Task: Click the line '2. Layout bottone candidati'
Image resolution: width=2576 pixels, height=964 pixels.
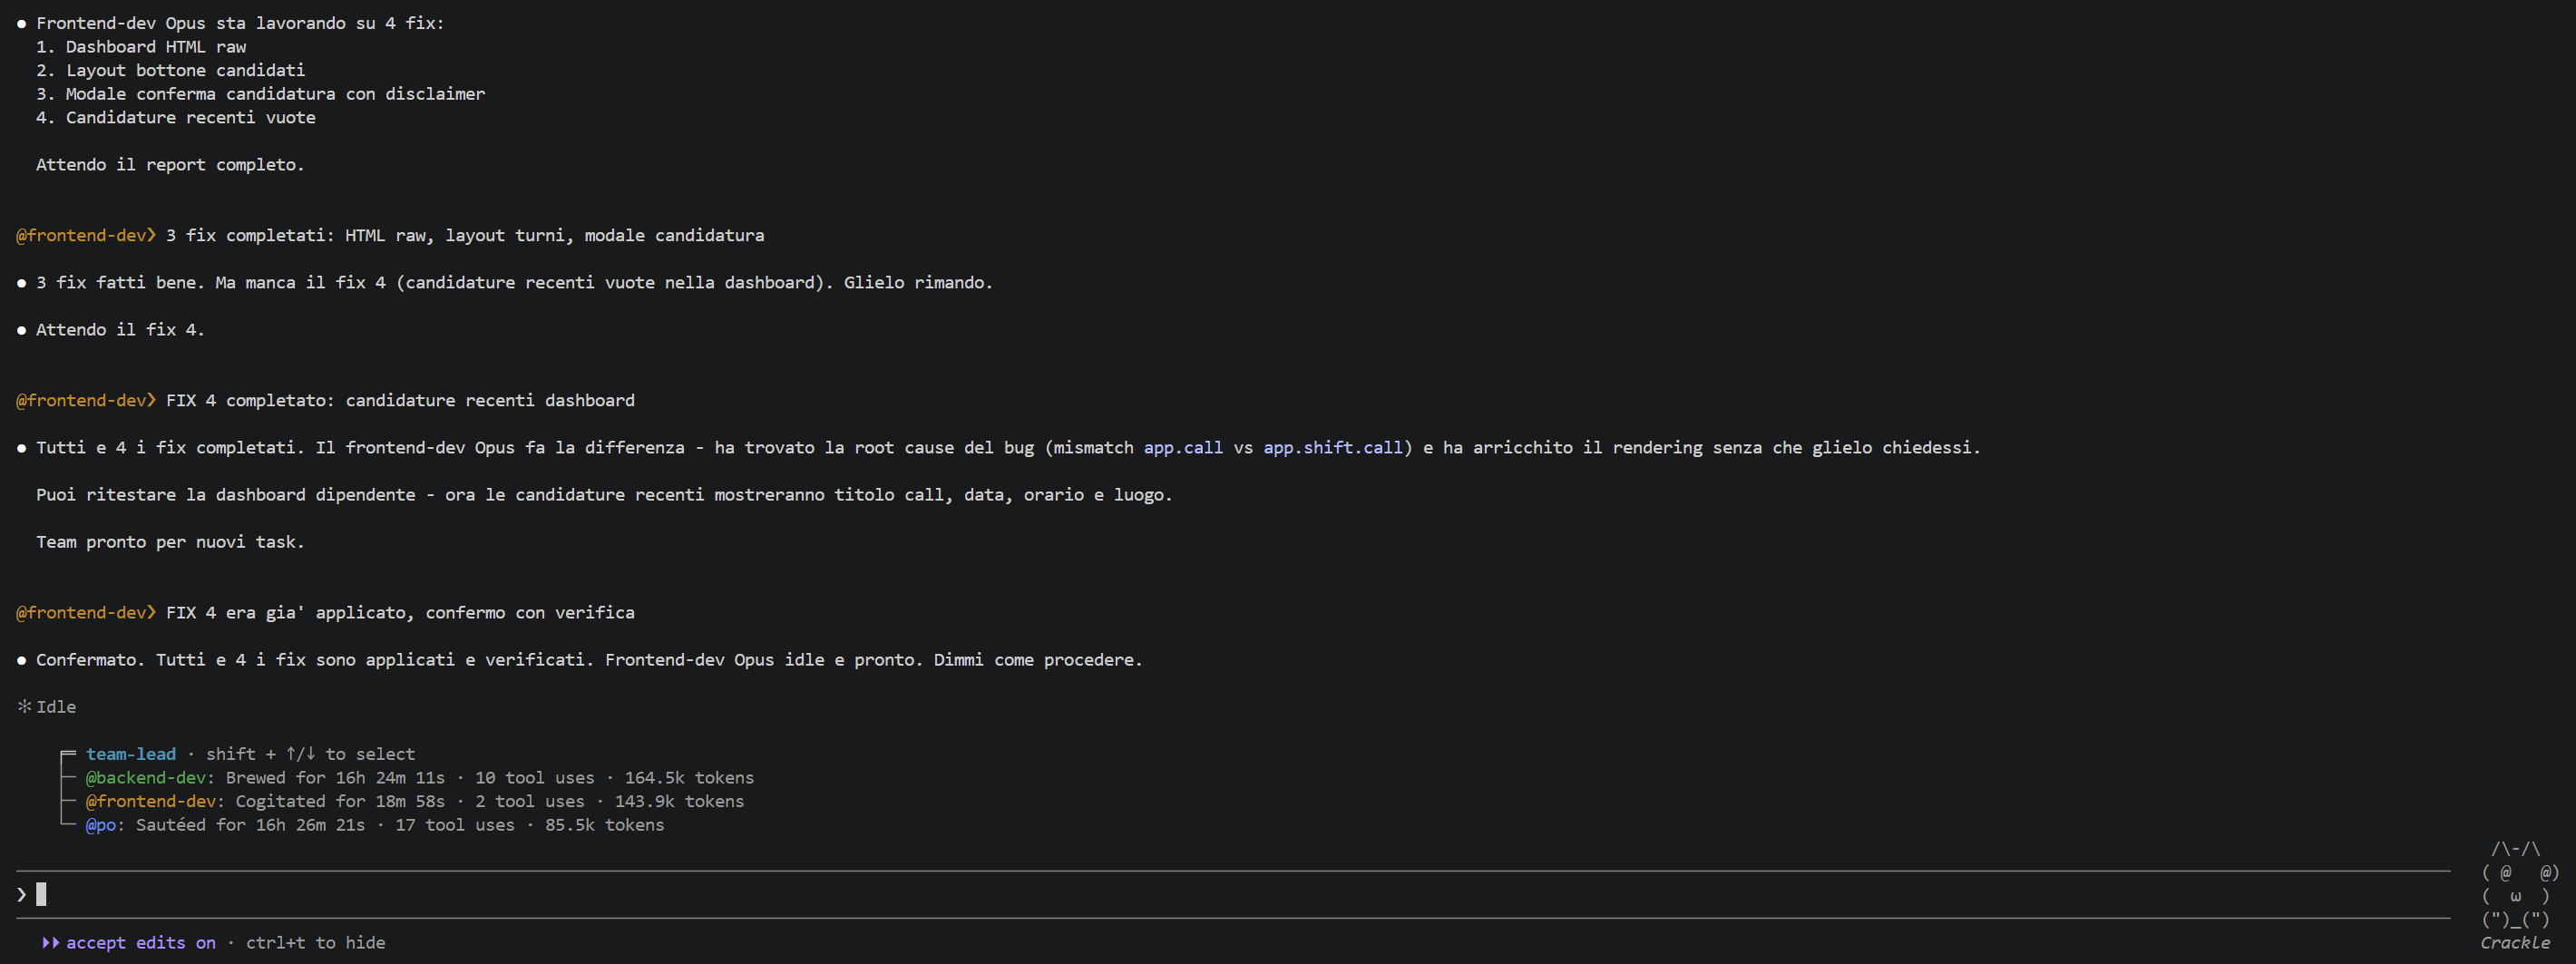Action: pyautogui.click(x=171, y=70)
